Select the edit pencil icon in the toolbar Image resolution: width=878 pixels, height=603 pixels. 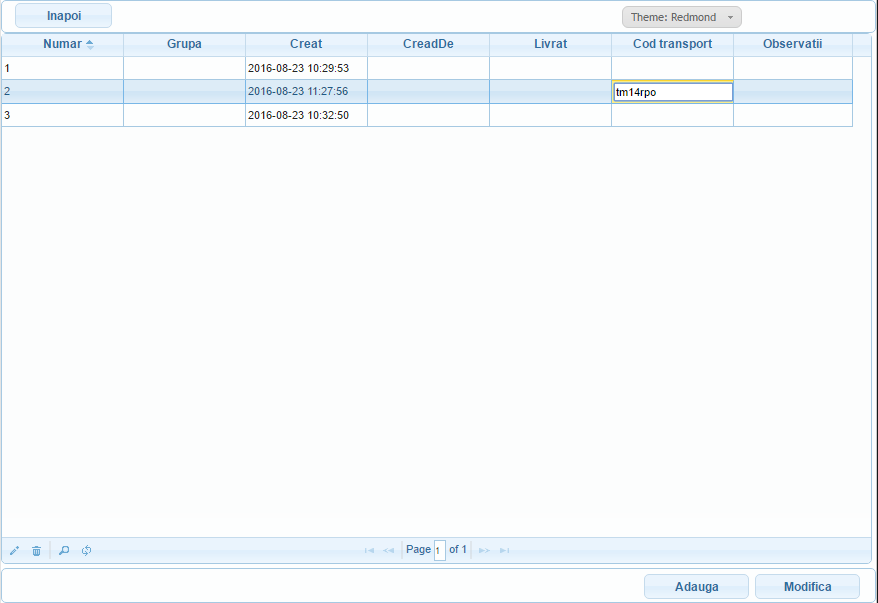(x=14, y=550)
